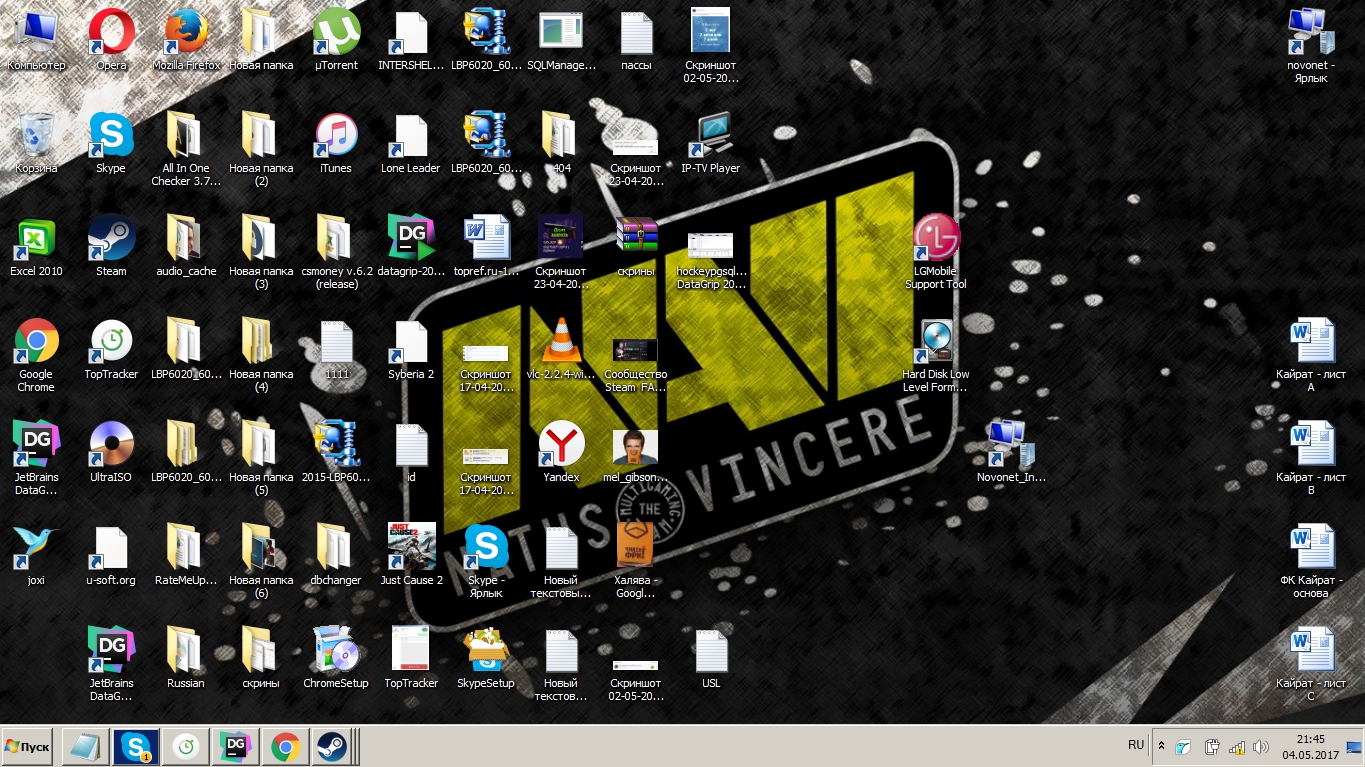
Task: Open the iTunes shortcut
Action: click(336, 136)
